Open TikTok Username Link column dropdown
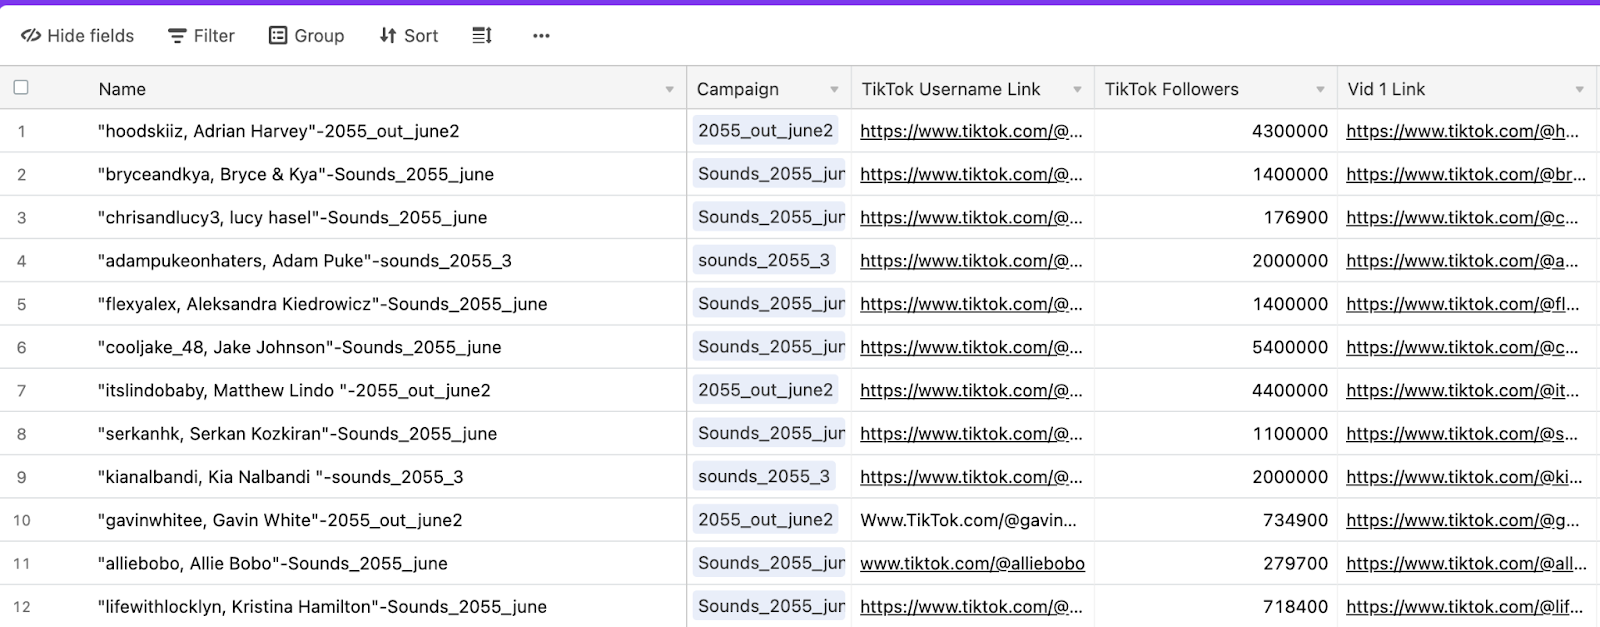 pos(1077,90)
